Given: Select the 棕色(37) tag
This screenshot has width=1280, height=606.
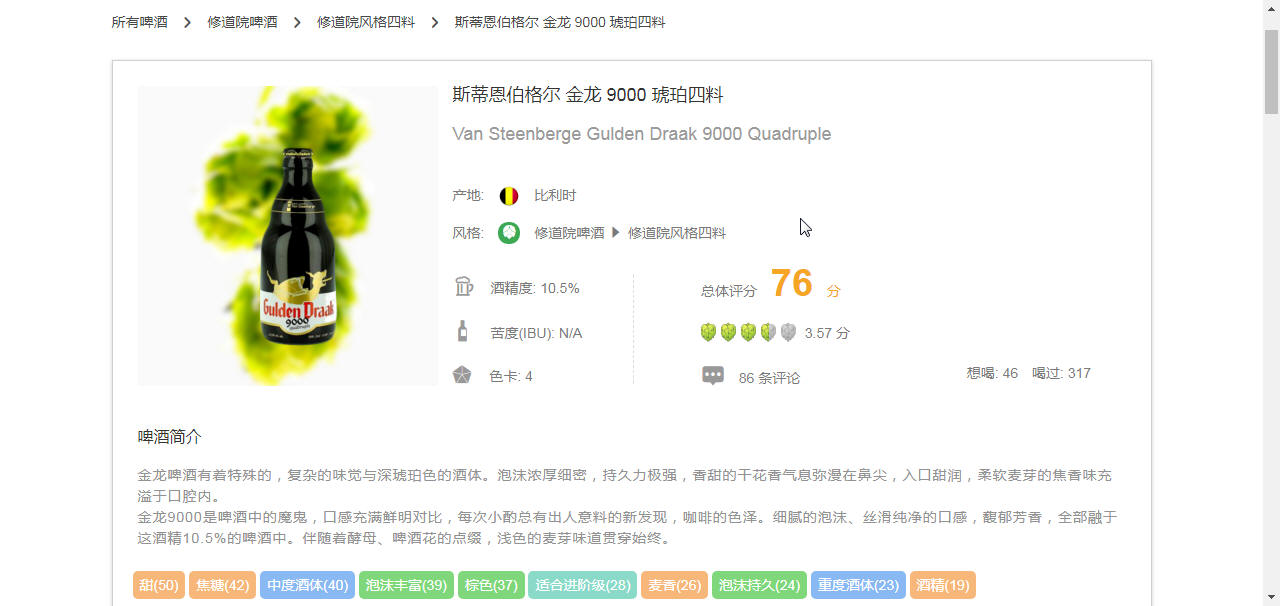Looking at the screenshot, I should click(491, 585).
